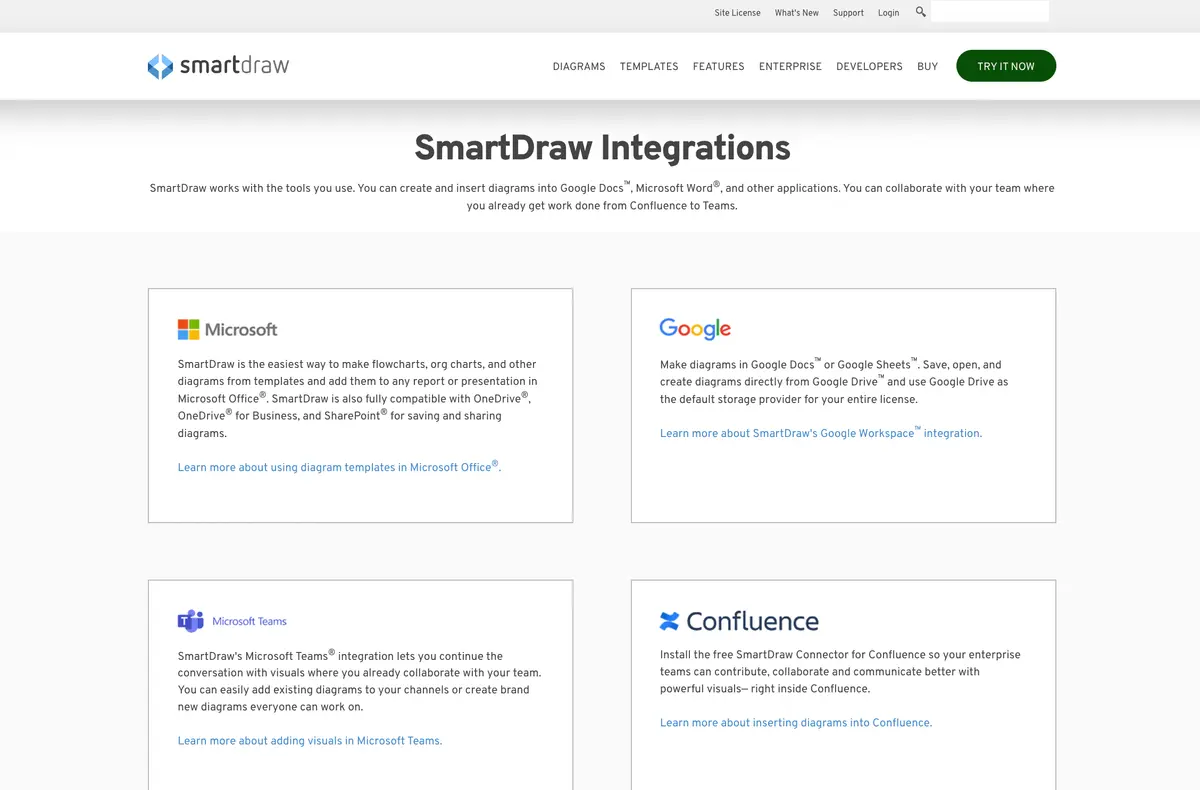Click the search magnifier icon

[x=921, y=12]
